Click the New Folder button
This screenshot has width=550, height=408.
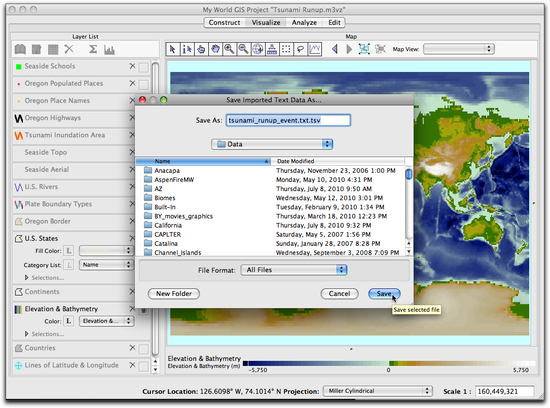point(174,294)
